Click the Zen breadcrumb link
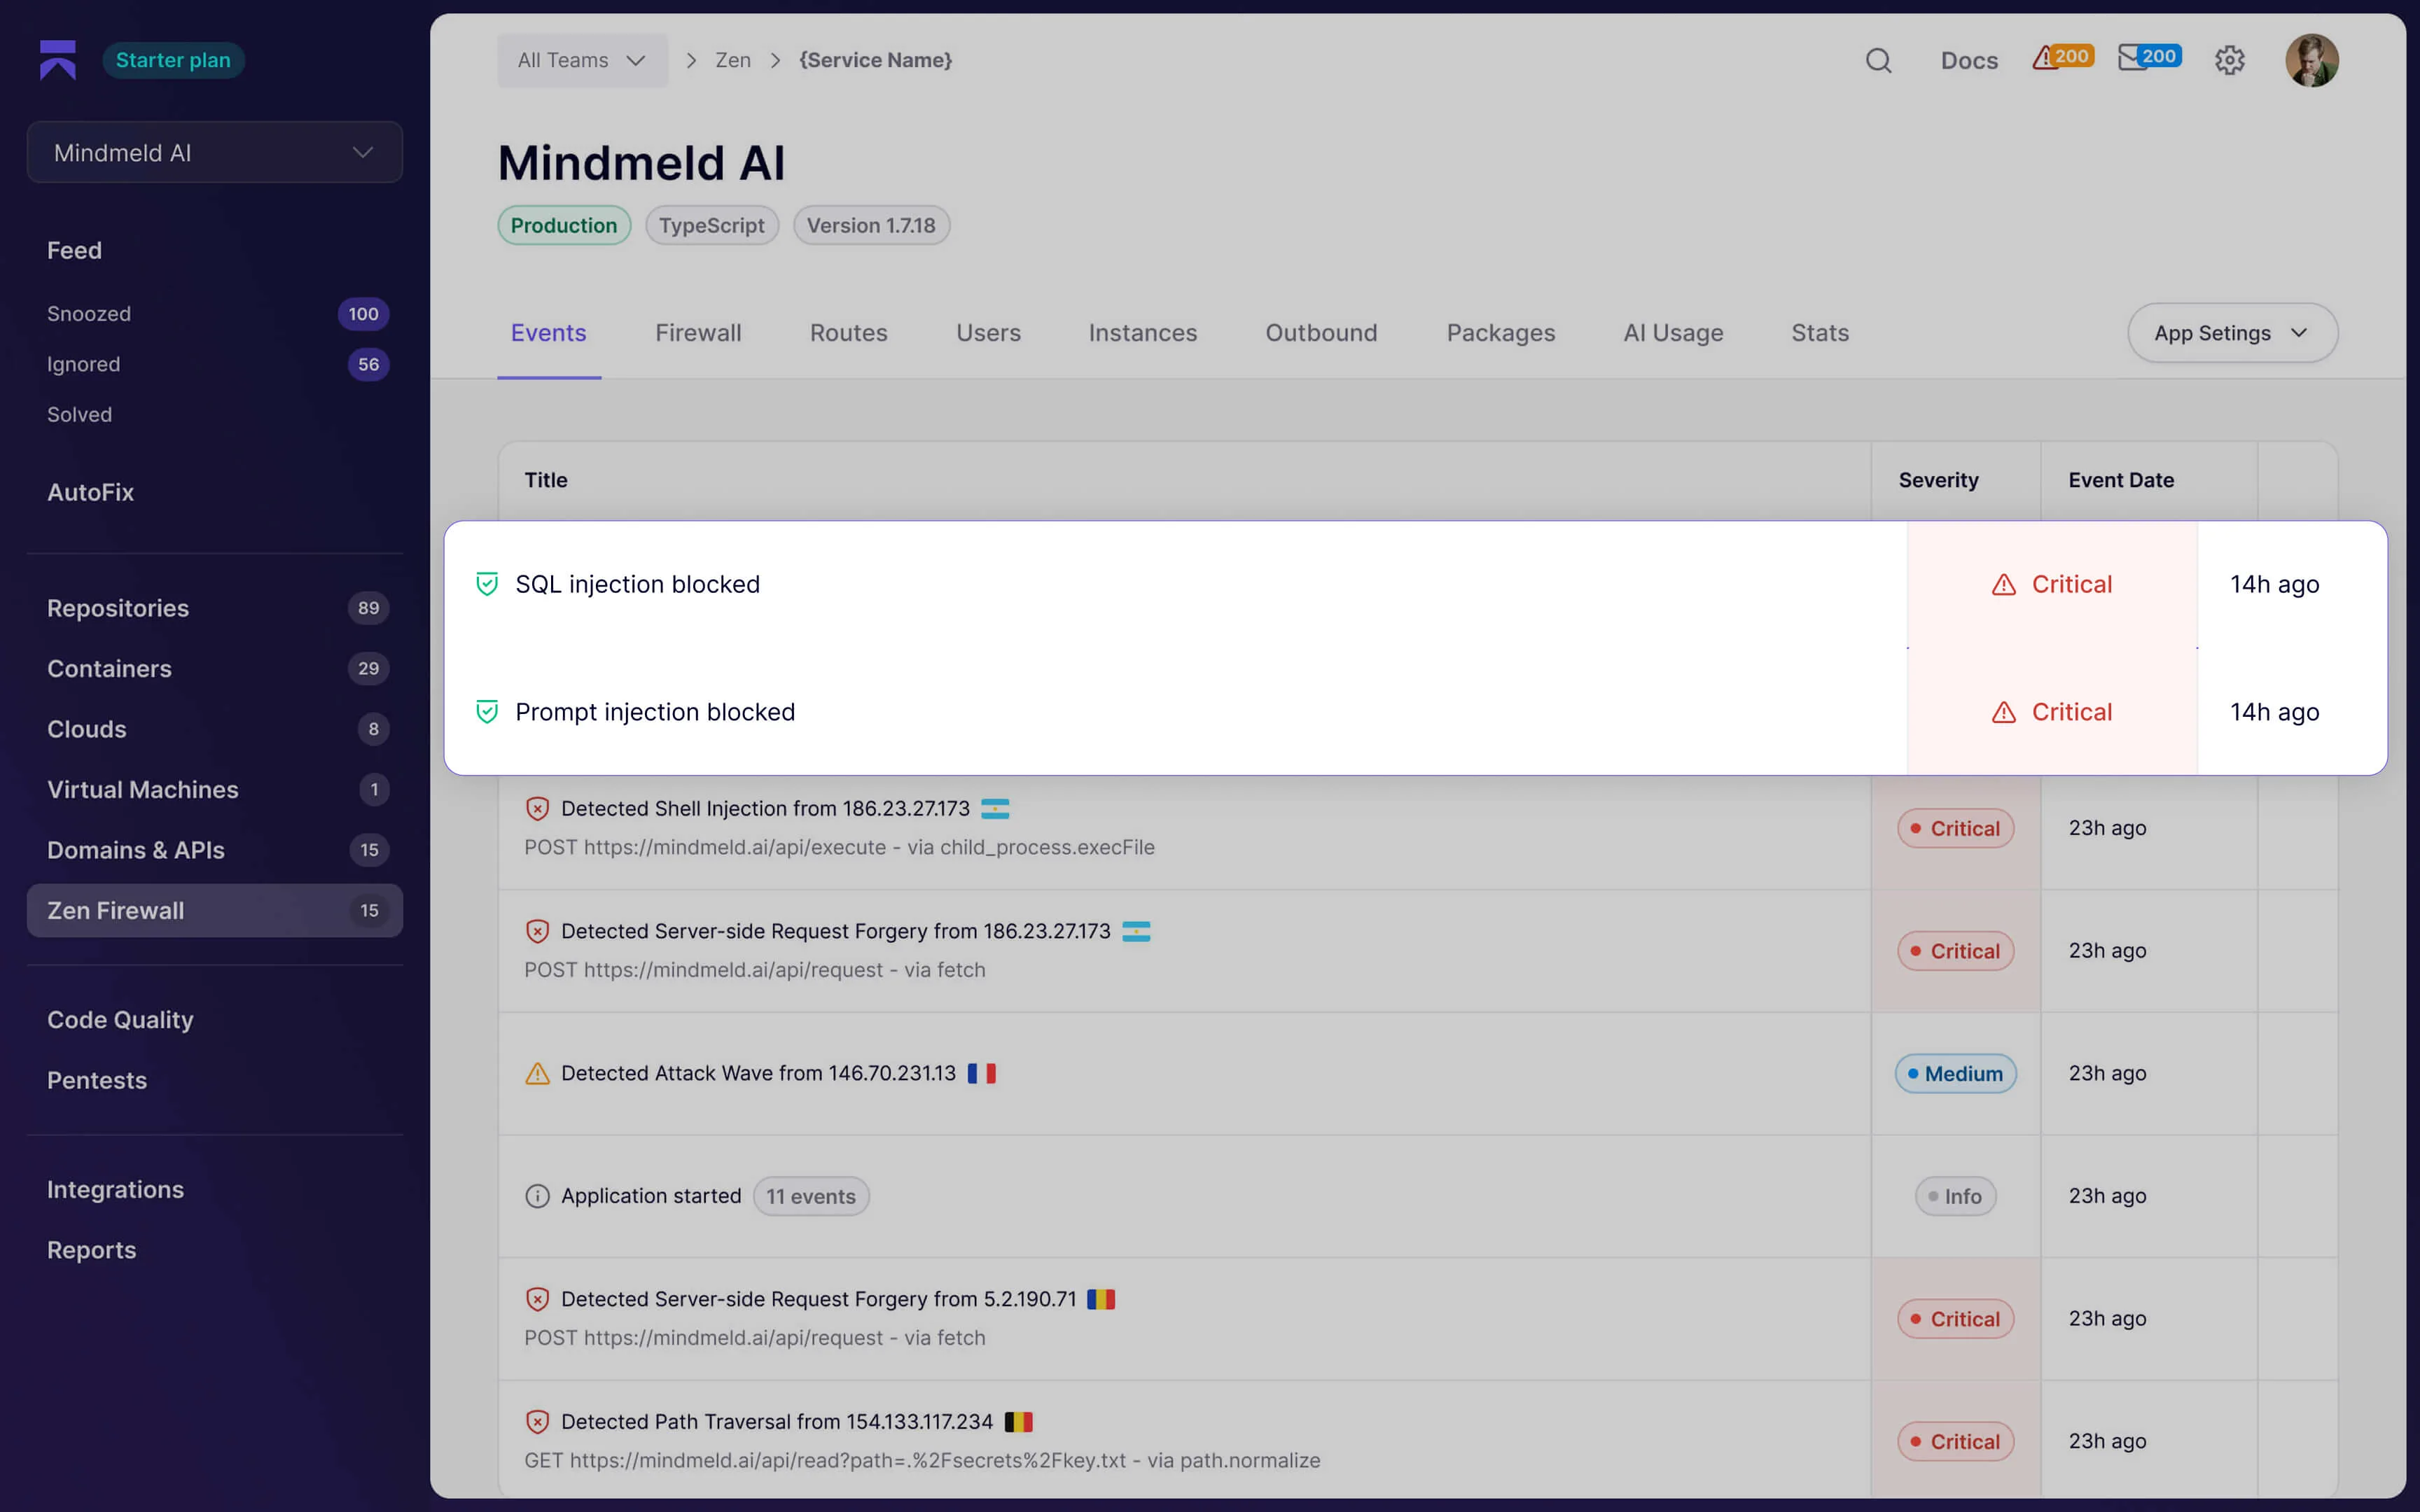Image resolution: width=2420 pixels, height=1512 pixels. click(733, 60)
